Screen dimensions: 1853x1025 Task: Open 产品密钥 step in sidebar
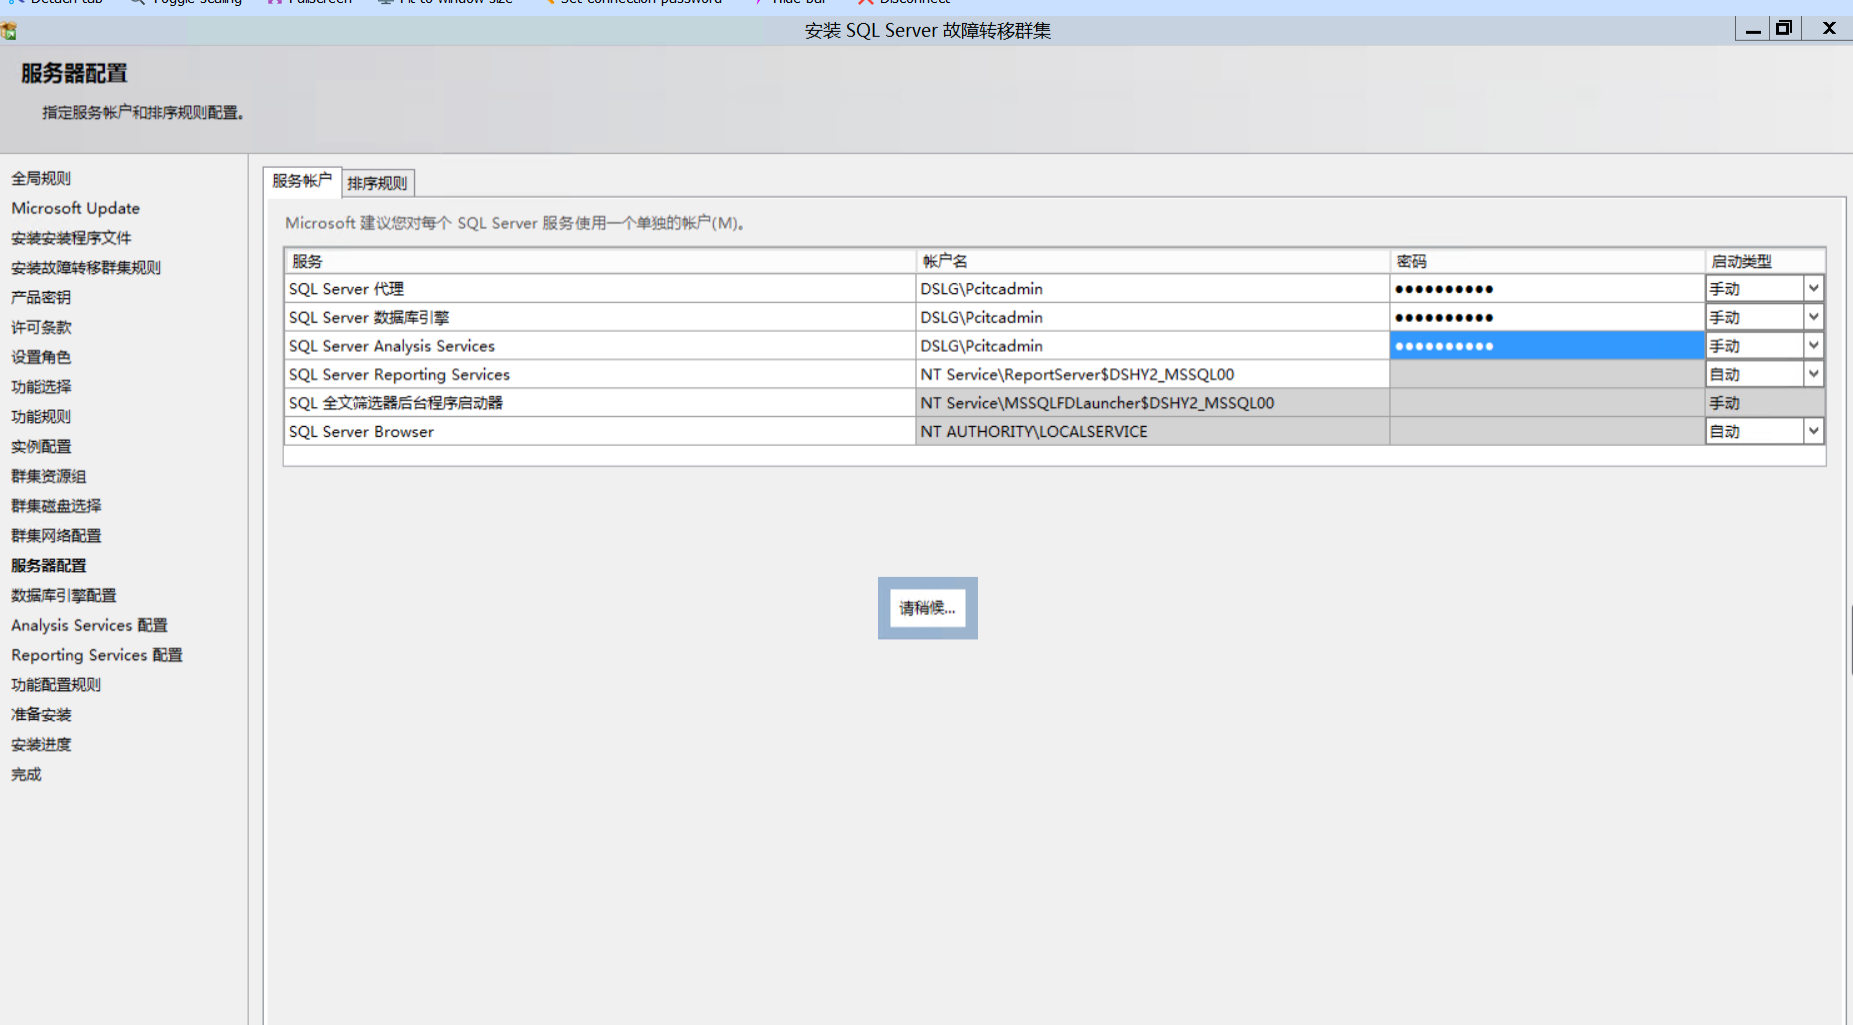coord(41,297)
